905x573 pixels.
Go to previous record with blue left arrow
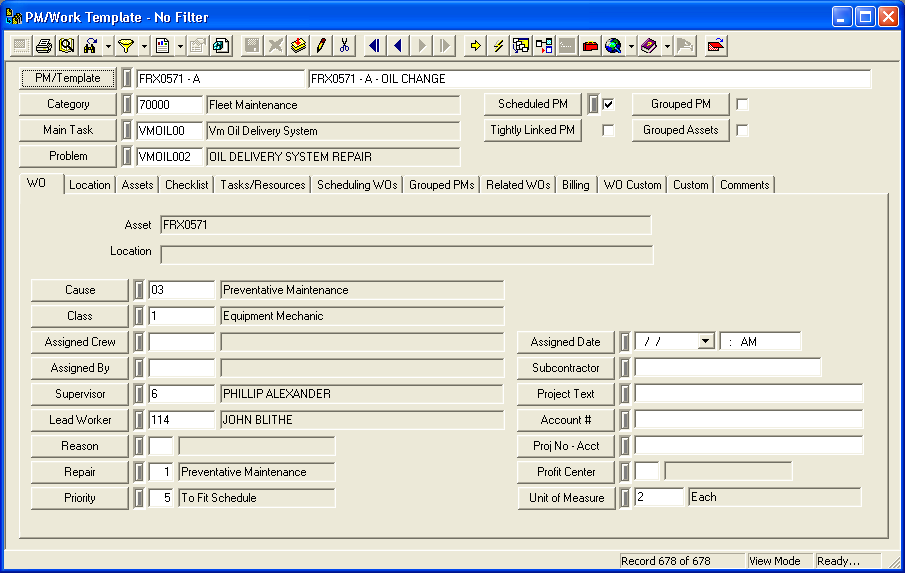[398, 46]
